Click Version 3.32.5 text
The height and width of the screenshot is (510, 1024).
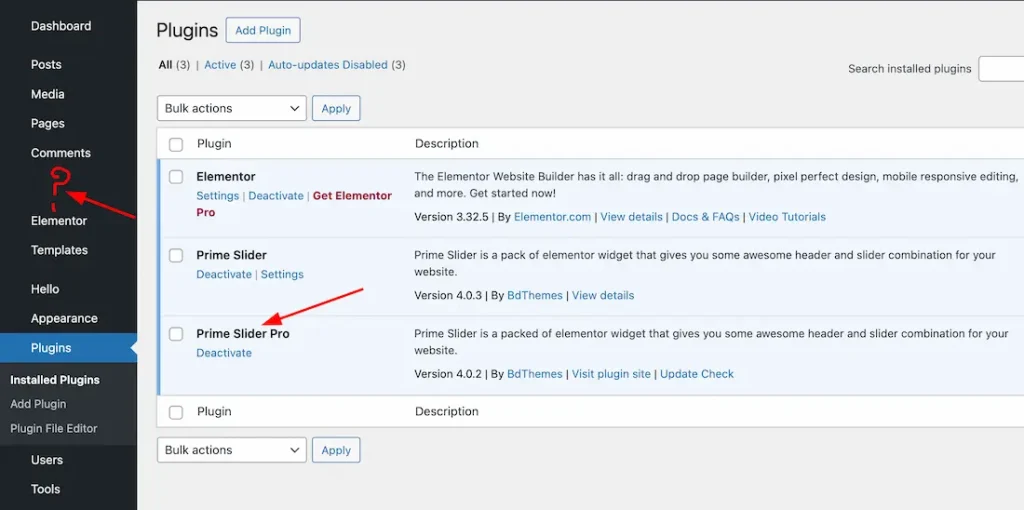click(451, 217)
